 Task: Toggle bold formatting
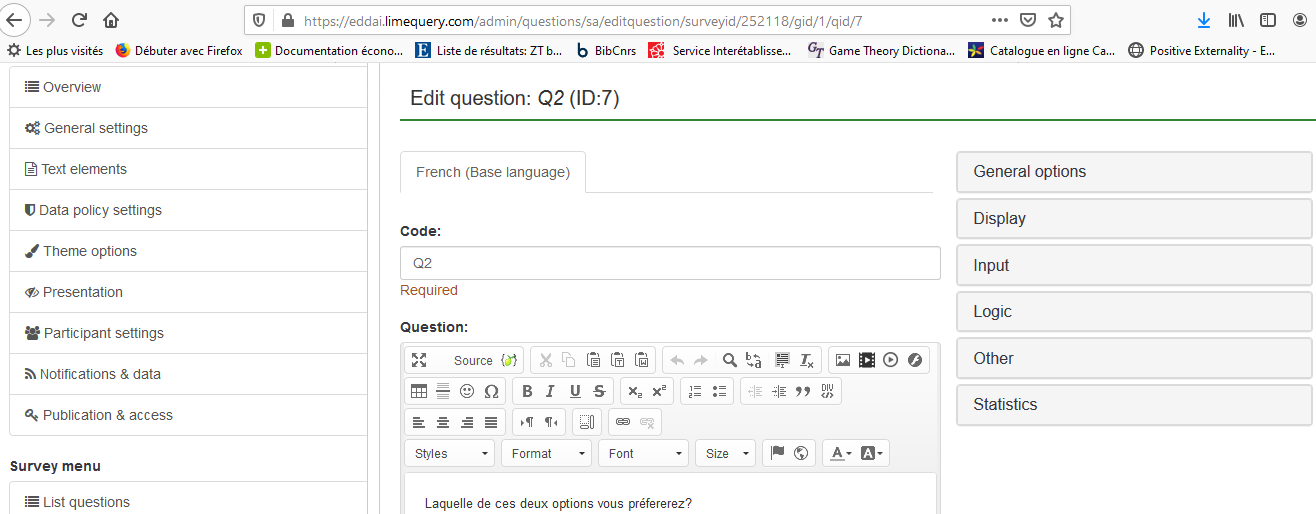pos(527,391)
